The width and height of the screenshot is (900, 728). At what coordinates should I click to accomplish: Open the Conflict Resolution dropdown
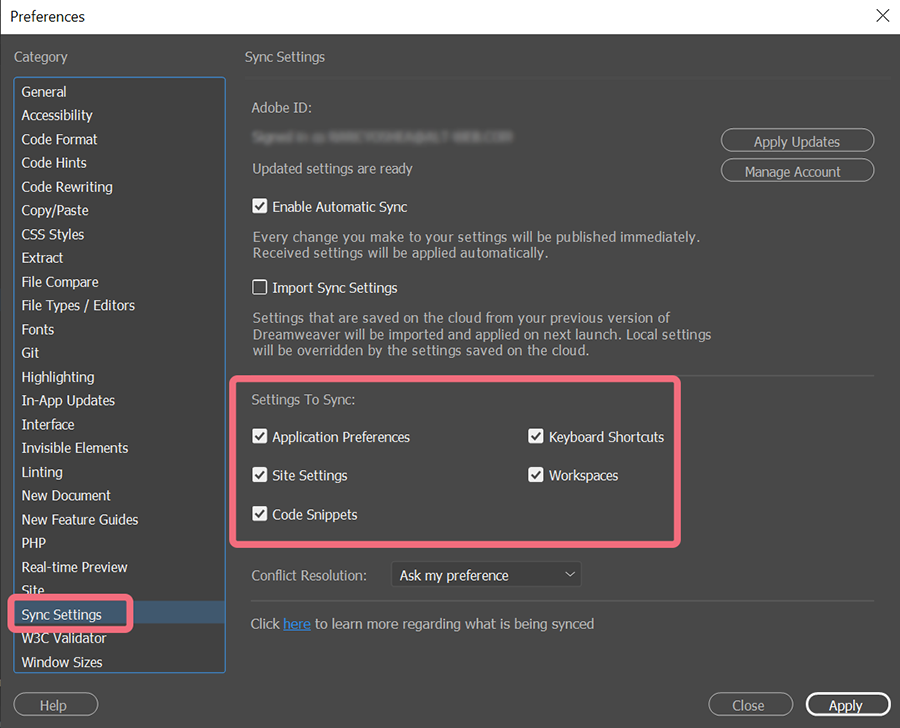486,575
